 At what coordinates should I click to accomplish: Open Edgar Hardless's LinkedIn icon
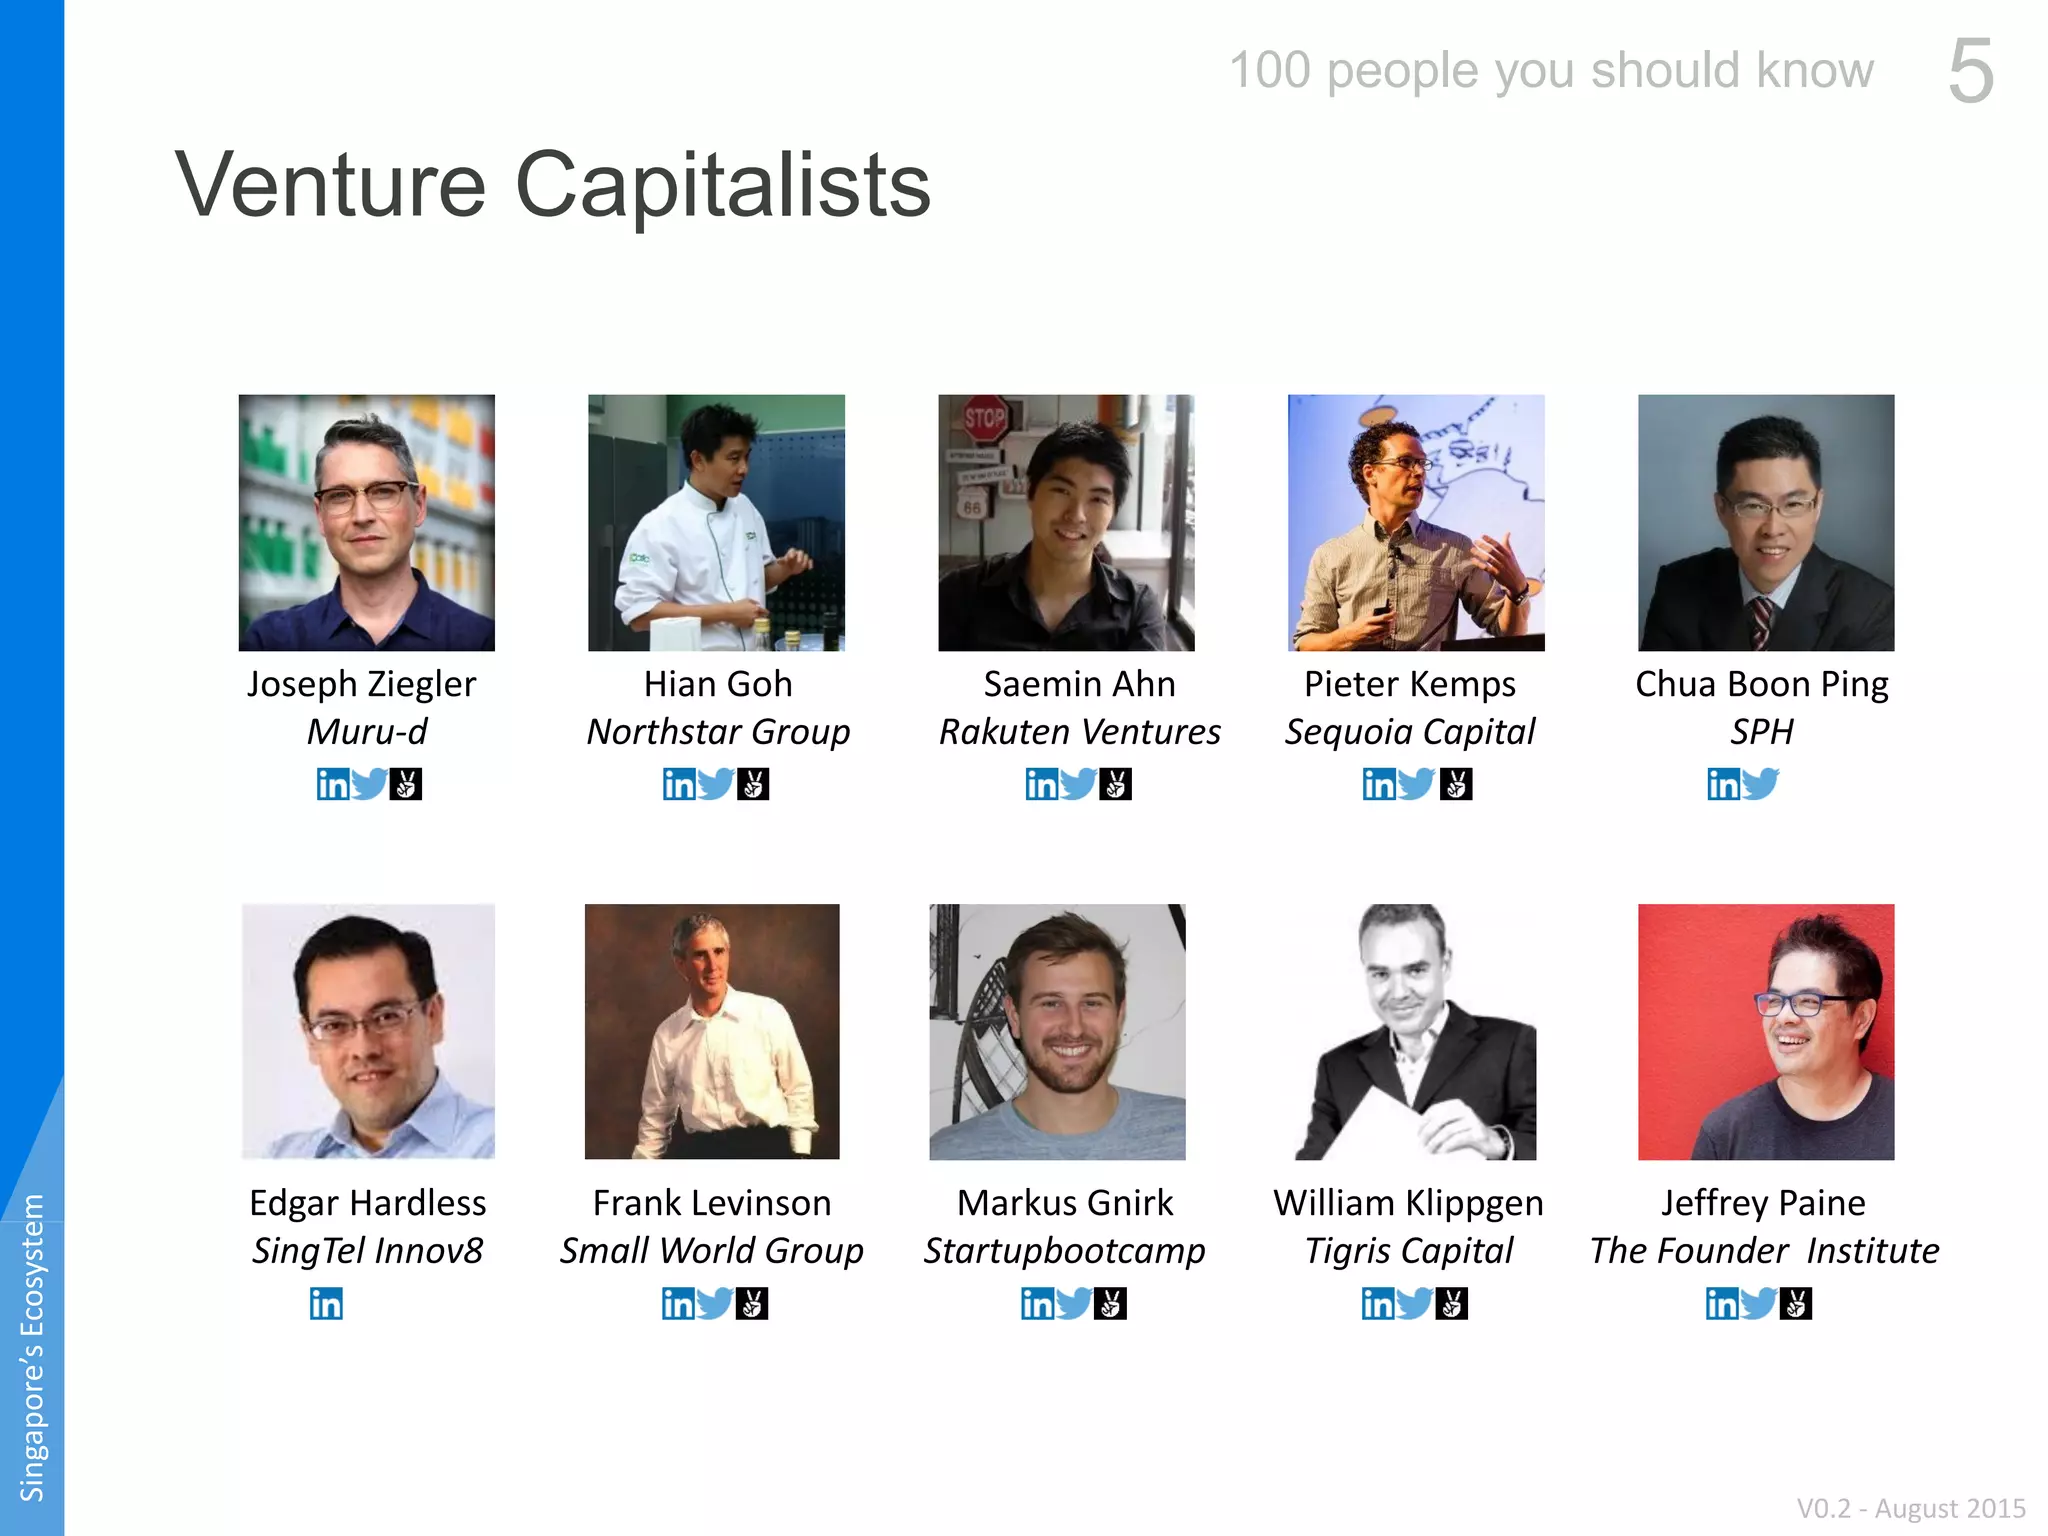tap(326, 1303)
